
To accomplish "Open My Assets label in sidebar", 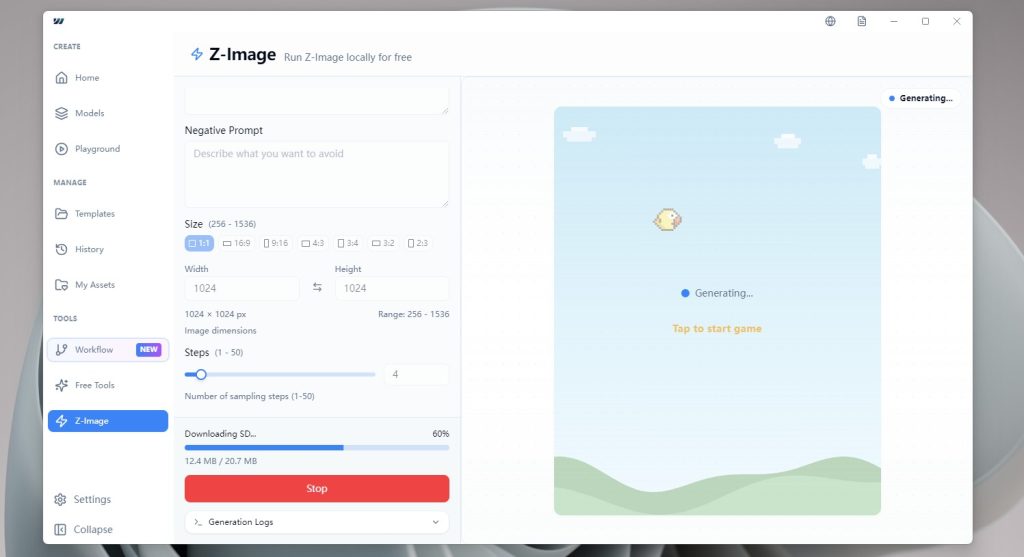I will 95,285.
